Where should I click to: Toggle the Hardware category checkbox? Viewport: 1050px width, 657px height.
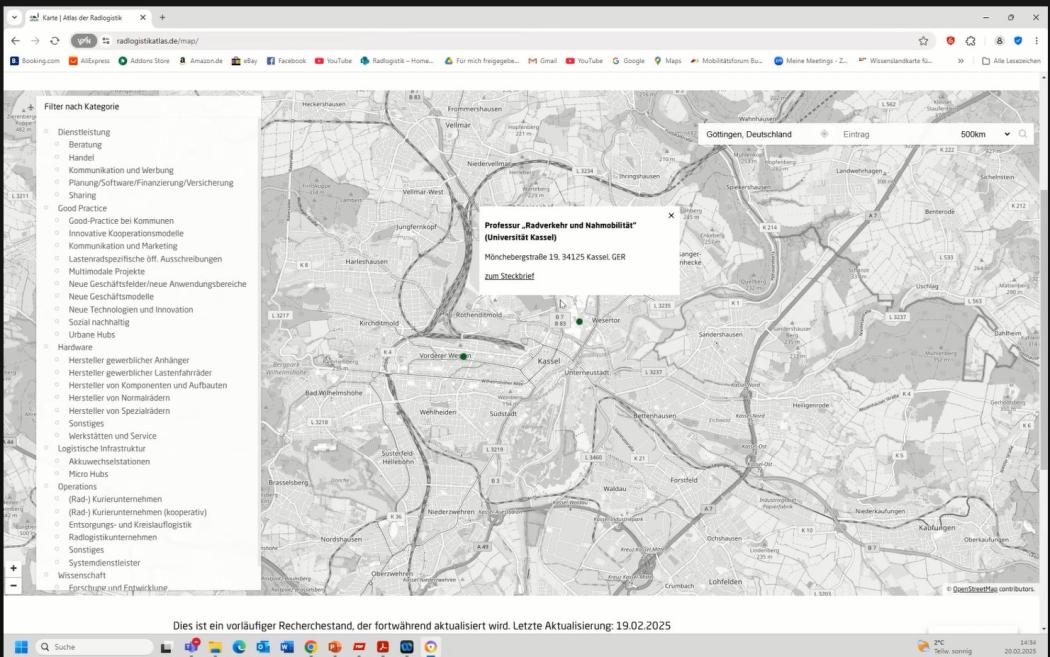[x=46, y=347]
